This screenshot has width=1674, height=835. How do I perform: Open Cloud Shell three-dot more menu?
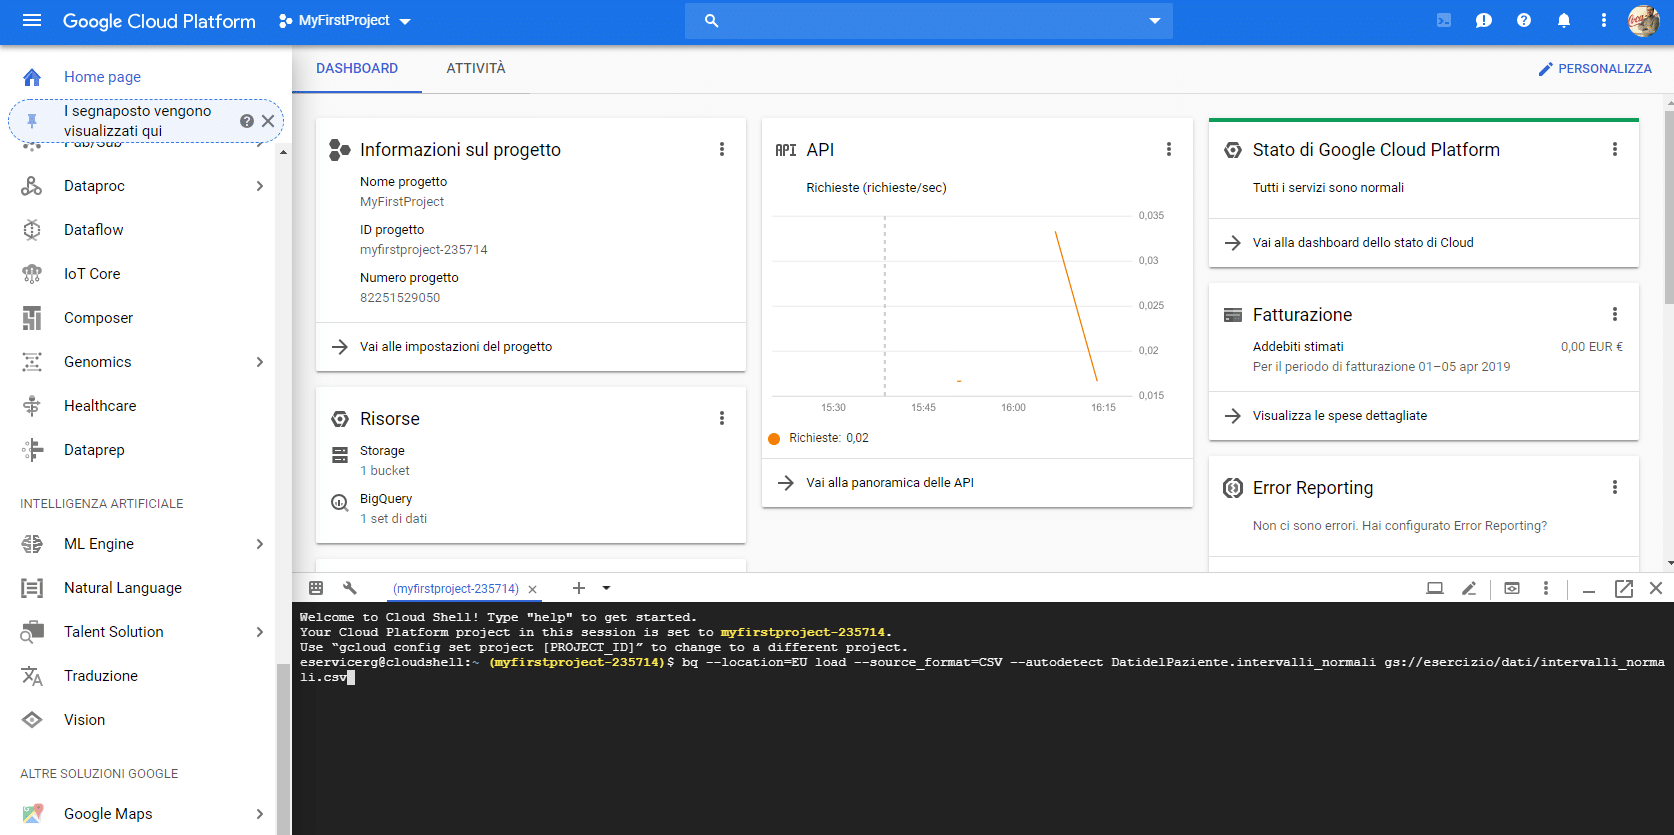pos(1546,588)
